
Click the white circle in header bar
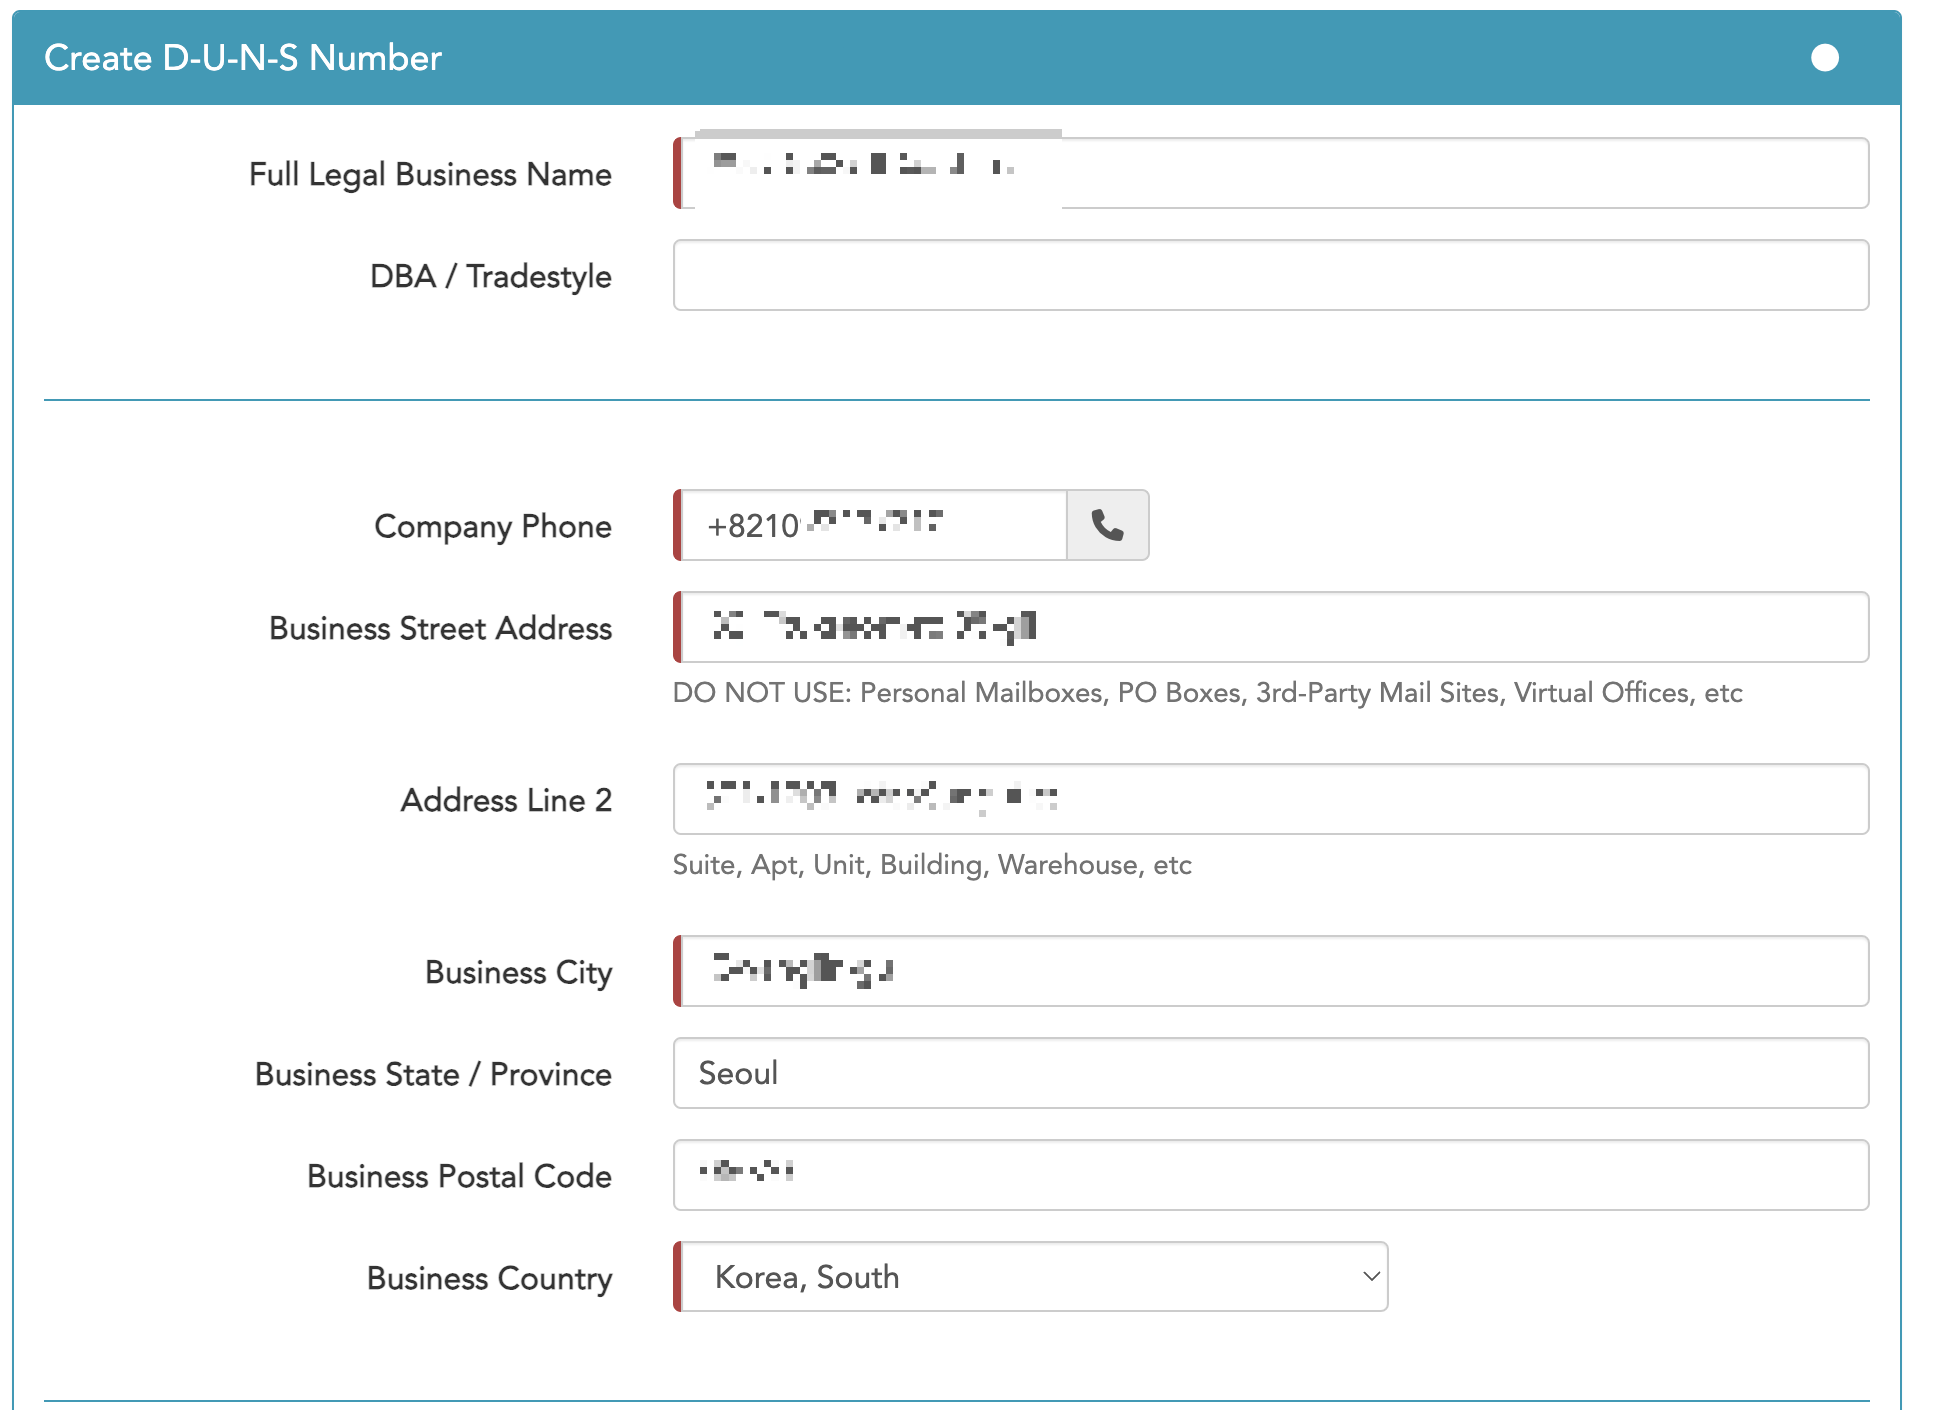click(x=1824, y=58)
